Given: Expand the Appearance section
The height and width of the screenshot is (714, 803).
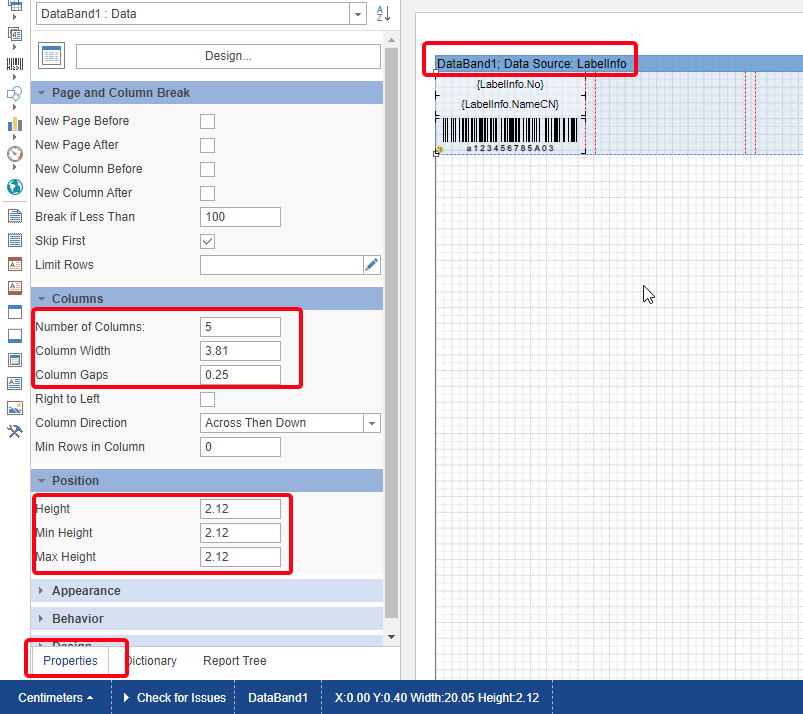Looking at the screenshot, I should click(86, 591).
